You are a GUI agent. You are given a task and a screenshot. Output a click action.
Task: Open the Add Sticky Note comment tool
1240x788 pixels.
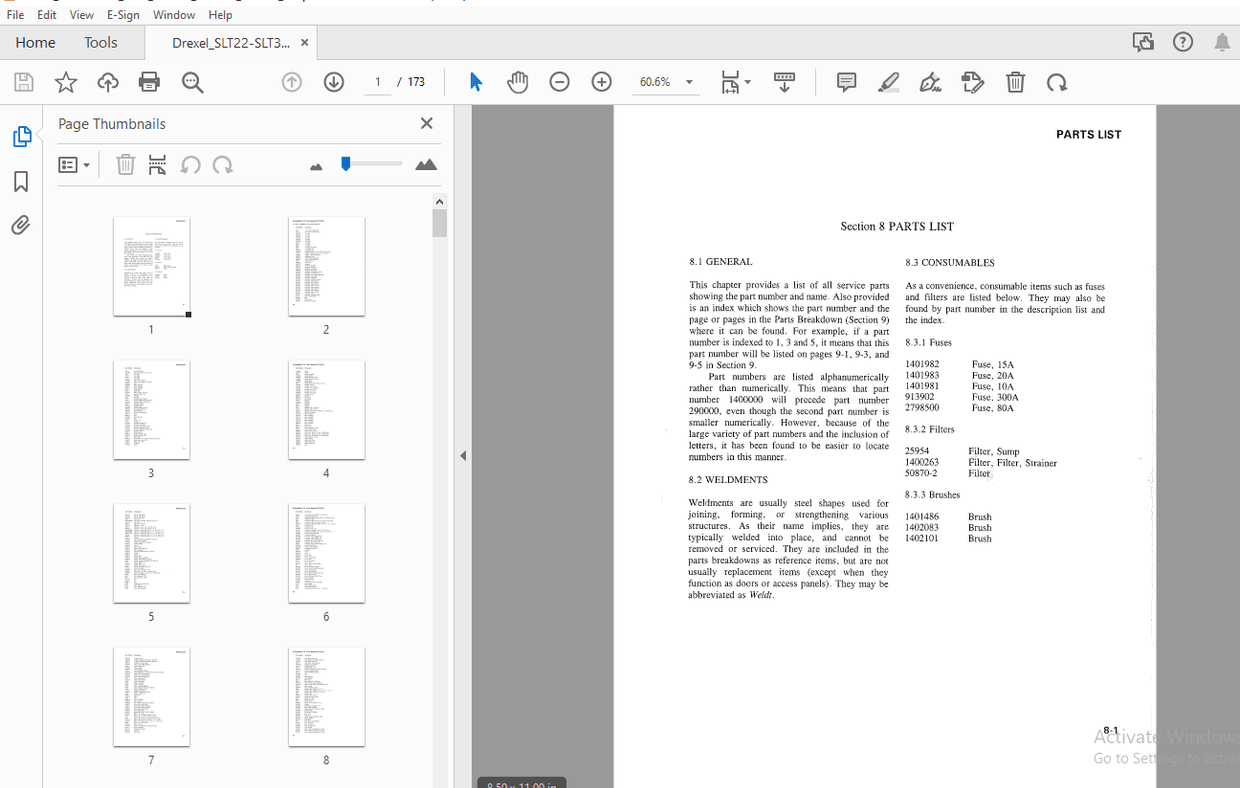pyautogui.click(x=846, y=82)
